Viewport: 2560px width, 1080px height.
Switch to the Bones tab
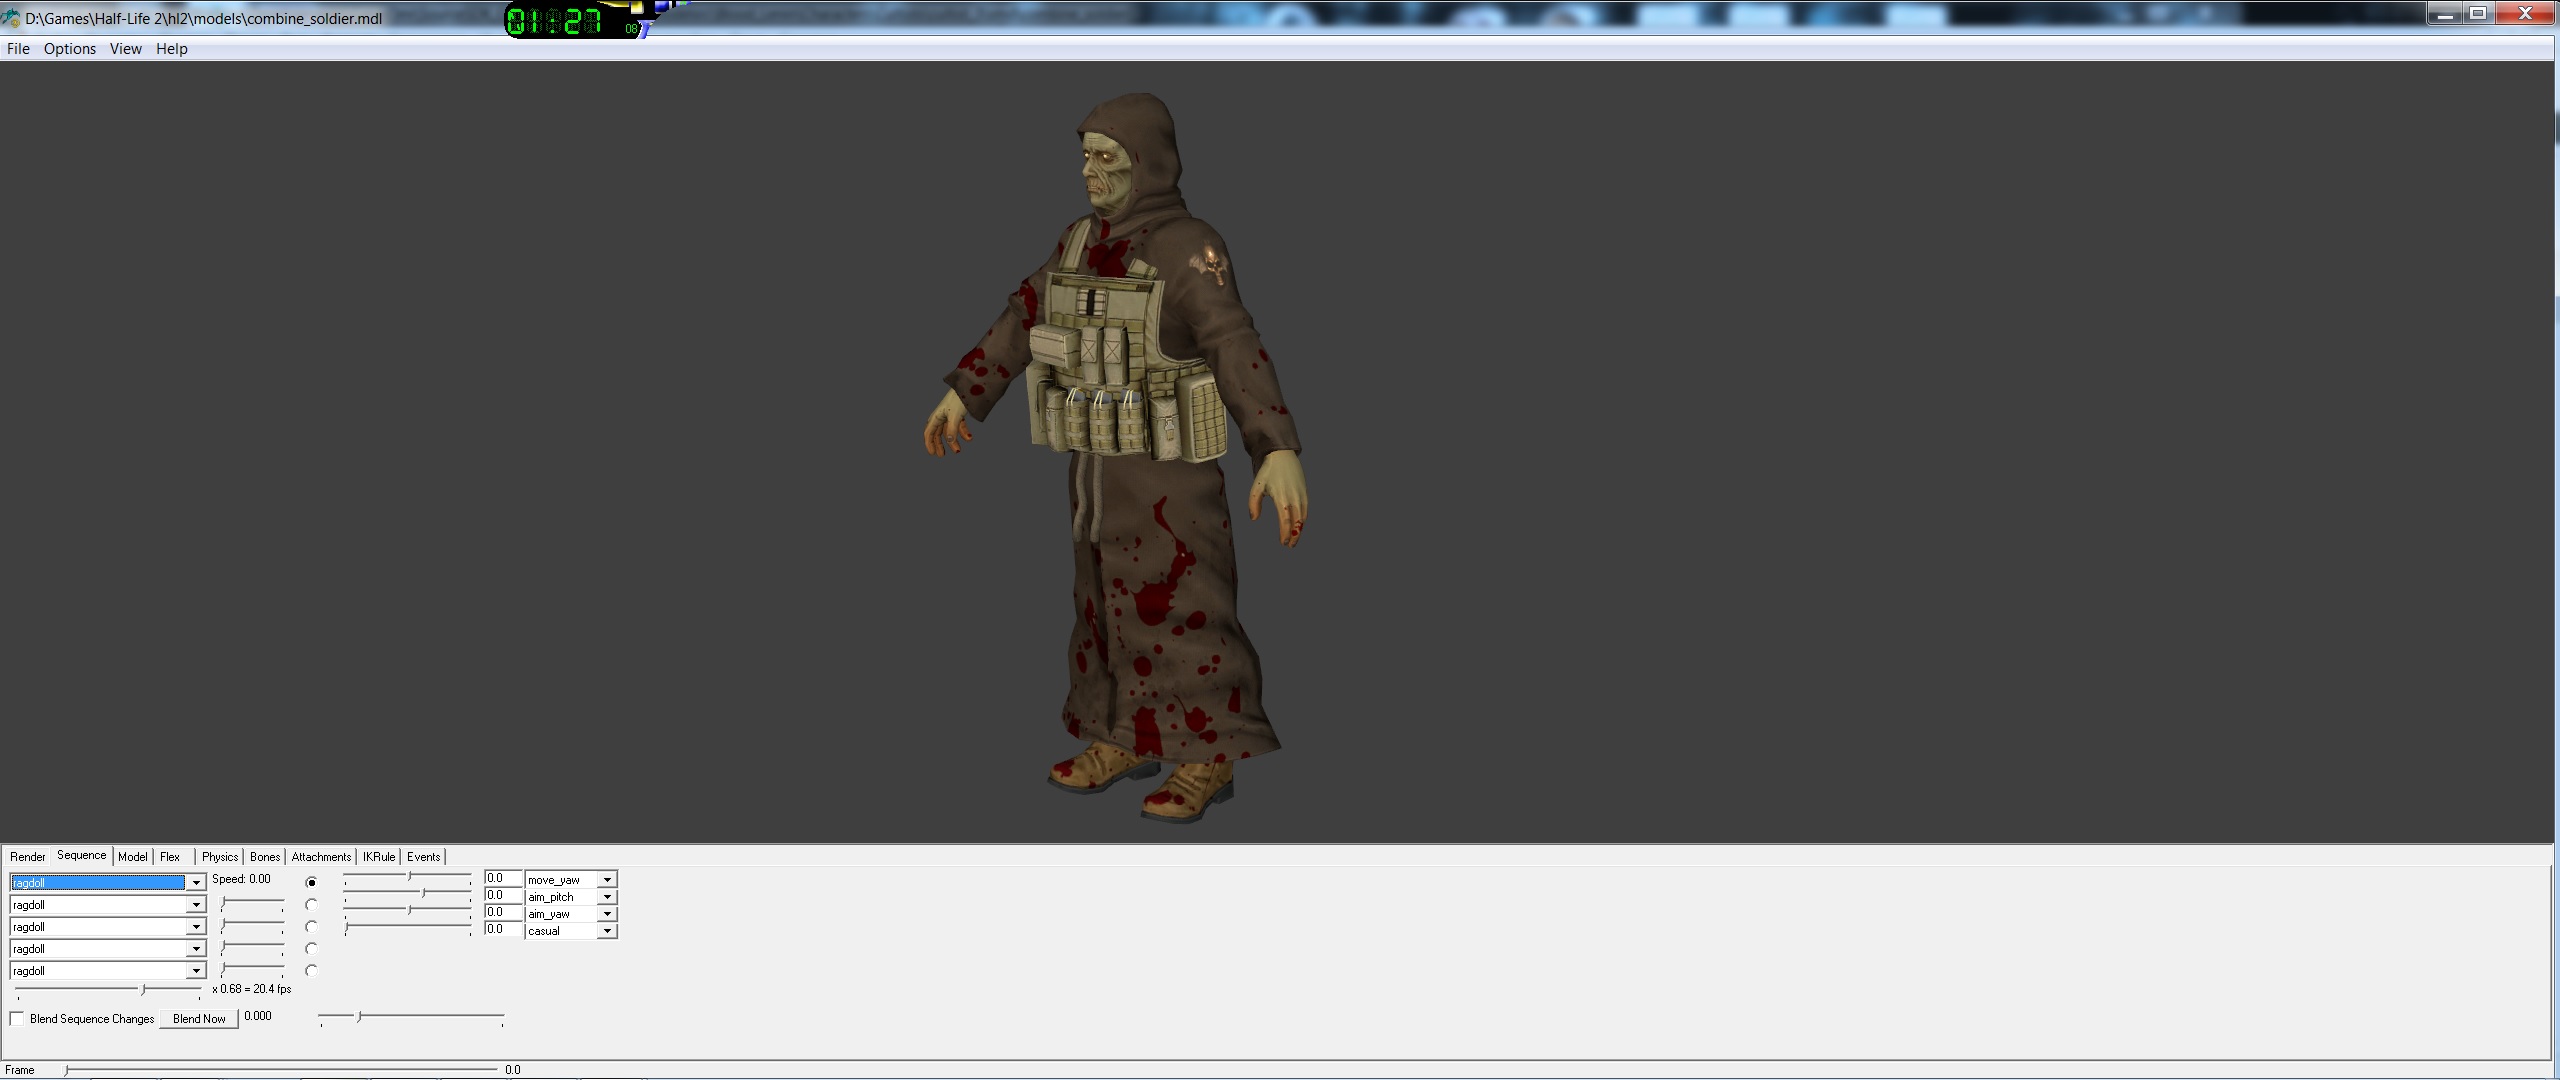[x=265, y=857]
